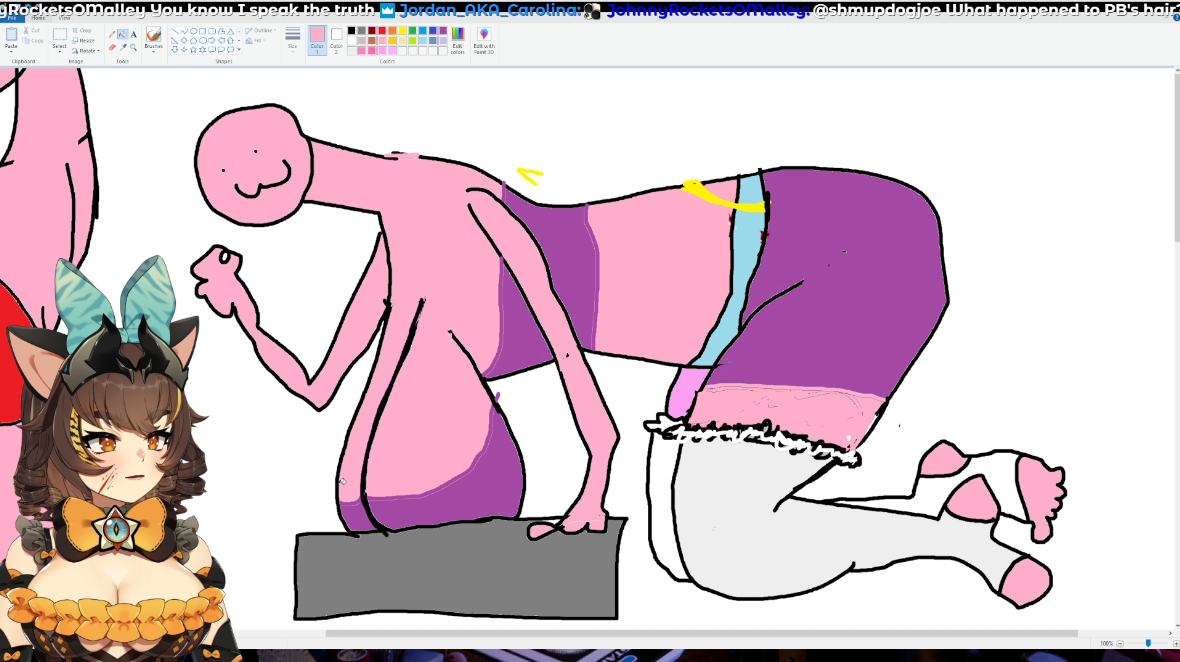This screenshot has width=1180, height=662.
Task: Open the Resize dialog
Action: [83, 40]
